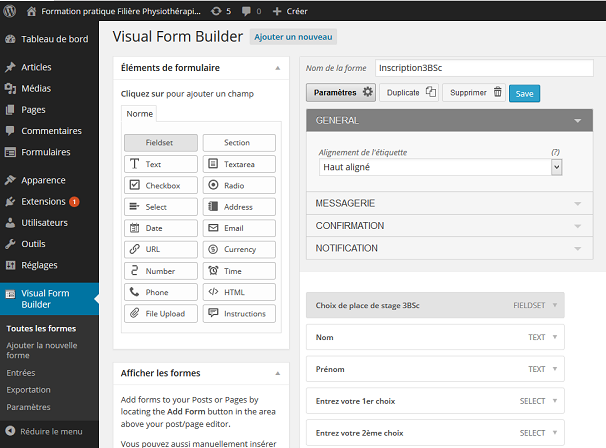Open the Extensions admin menu
This screenshot has width=606, height=448.
(x=43, y=201)
